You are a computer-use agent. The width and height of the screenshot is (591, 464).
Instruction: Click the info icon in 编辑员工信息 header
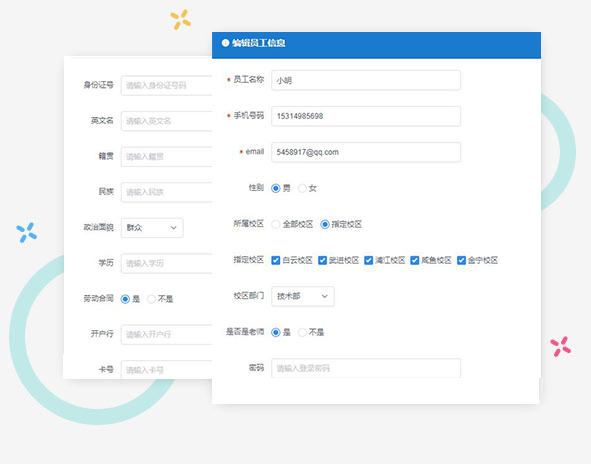tap(225, 43)
